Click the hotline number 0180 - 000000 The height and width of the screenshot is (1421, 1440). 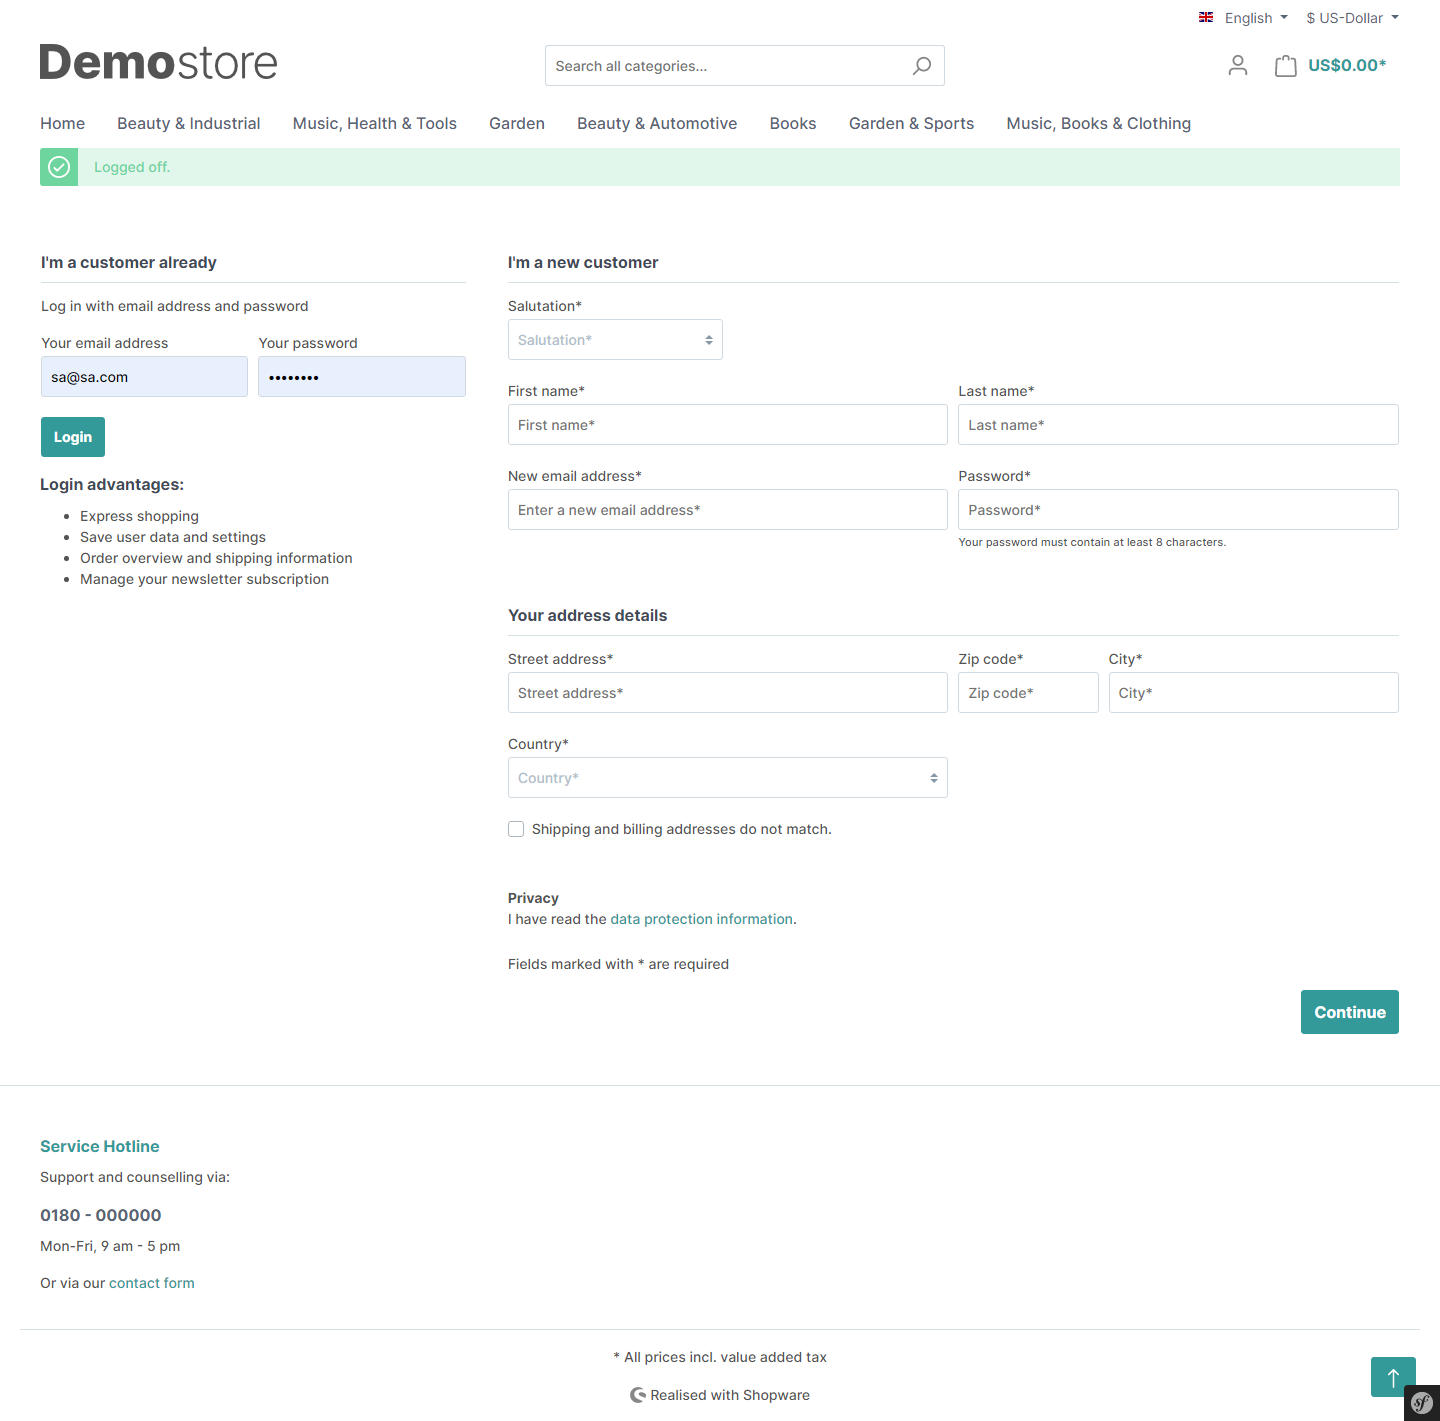(101, 1215)
